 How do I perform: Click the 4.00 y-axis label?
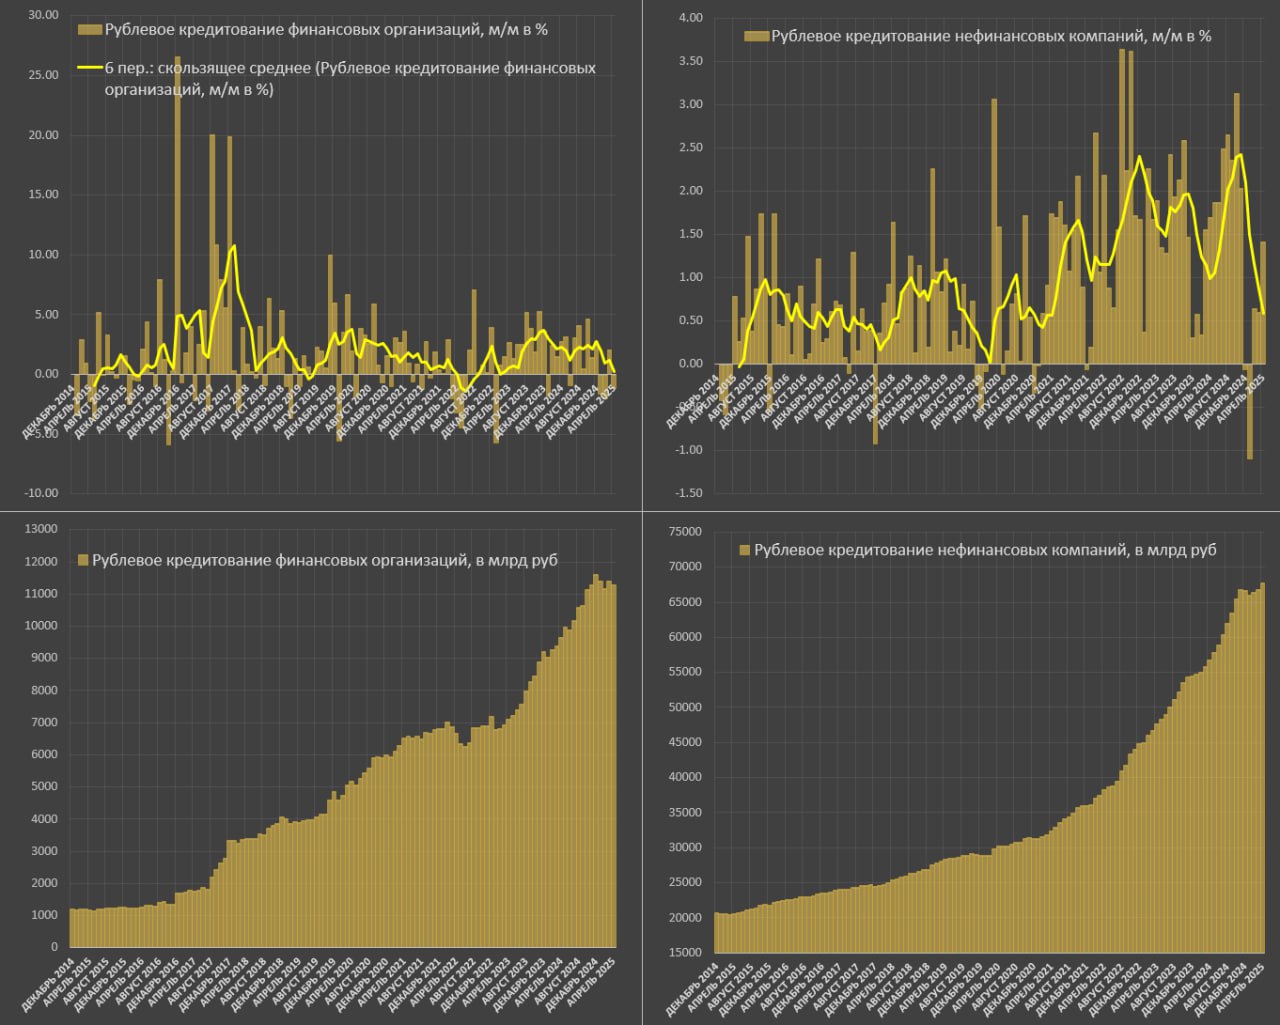[x=690, y=18]
